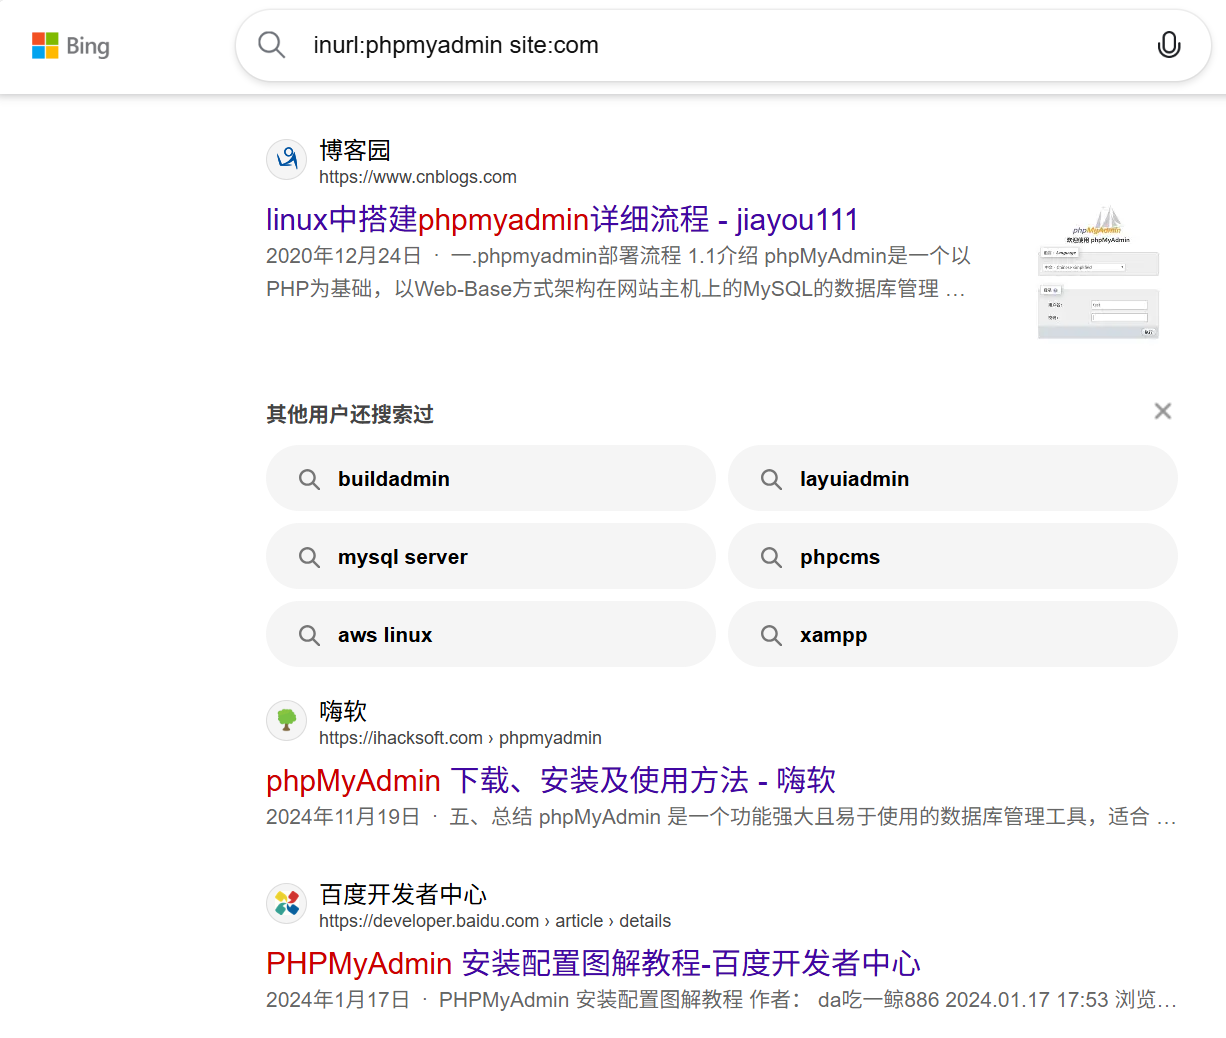The image size is (1226, 1038).
Task: Click the 2020年12月24日 cnblogs snippet text
Action: 618,272
